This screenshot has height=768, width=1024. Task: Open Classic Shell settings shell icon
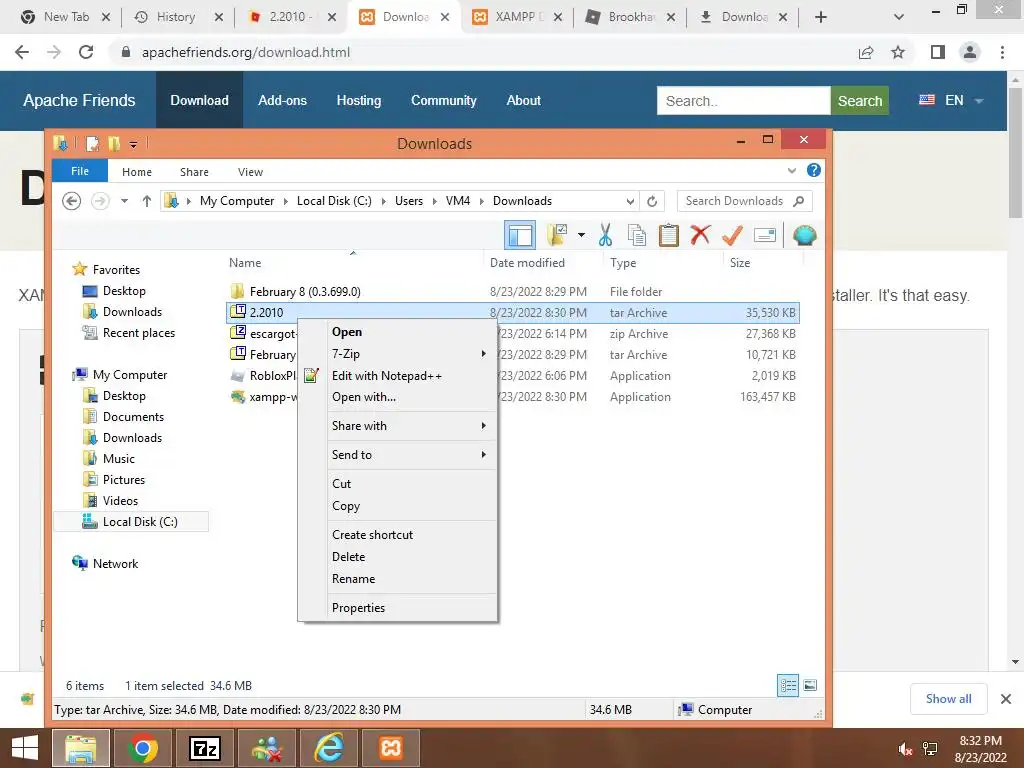(x=805, y=235)
